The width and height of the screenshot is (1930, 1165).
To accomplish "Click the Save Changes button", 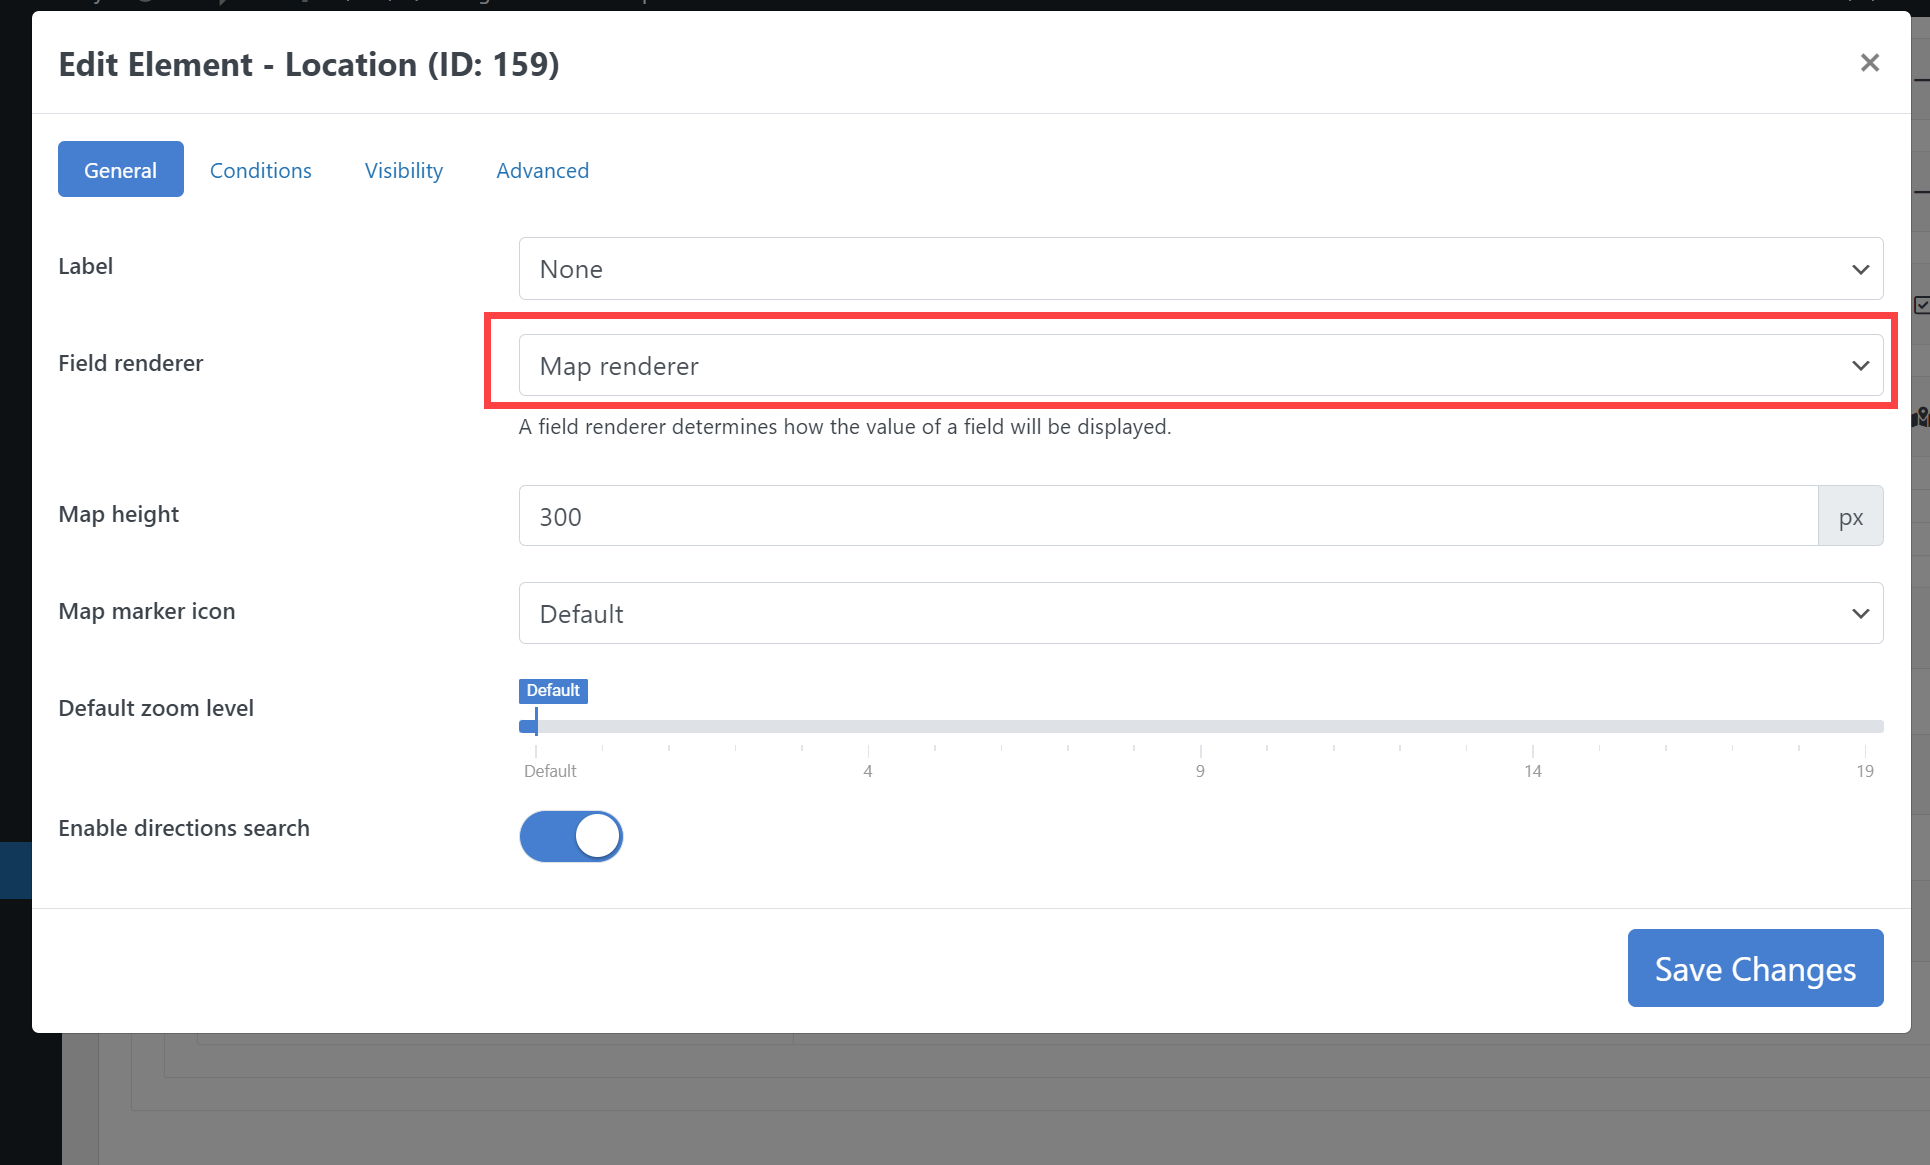I will tap(1755, 968).
